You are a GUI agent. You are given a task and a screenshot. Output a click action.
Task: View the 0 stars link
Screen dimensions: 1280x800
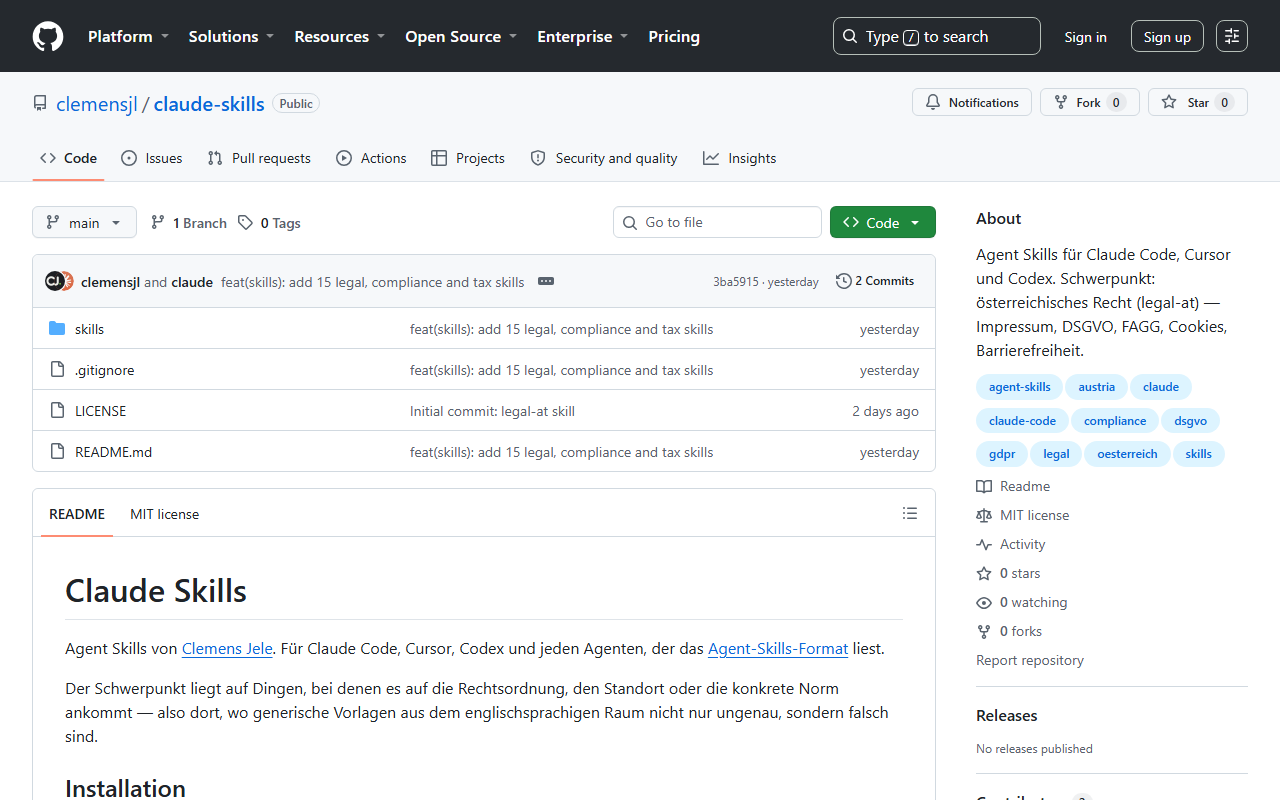pos(1008,573)
